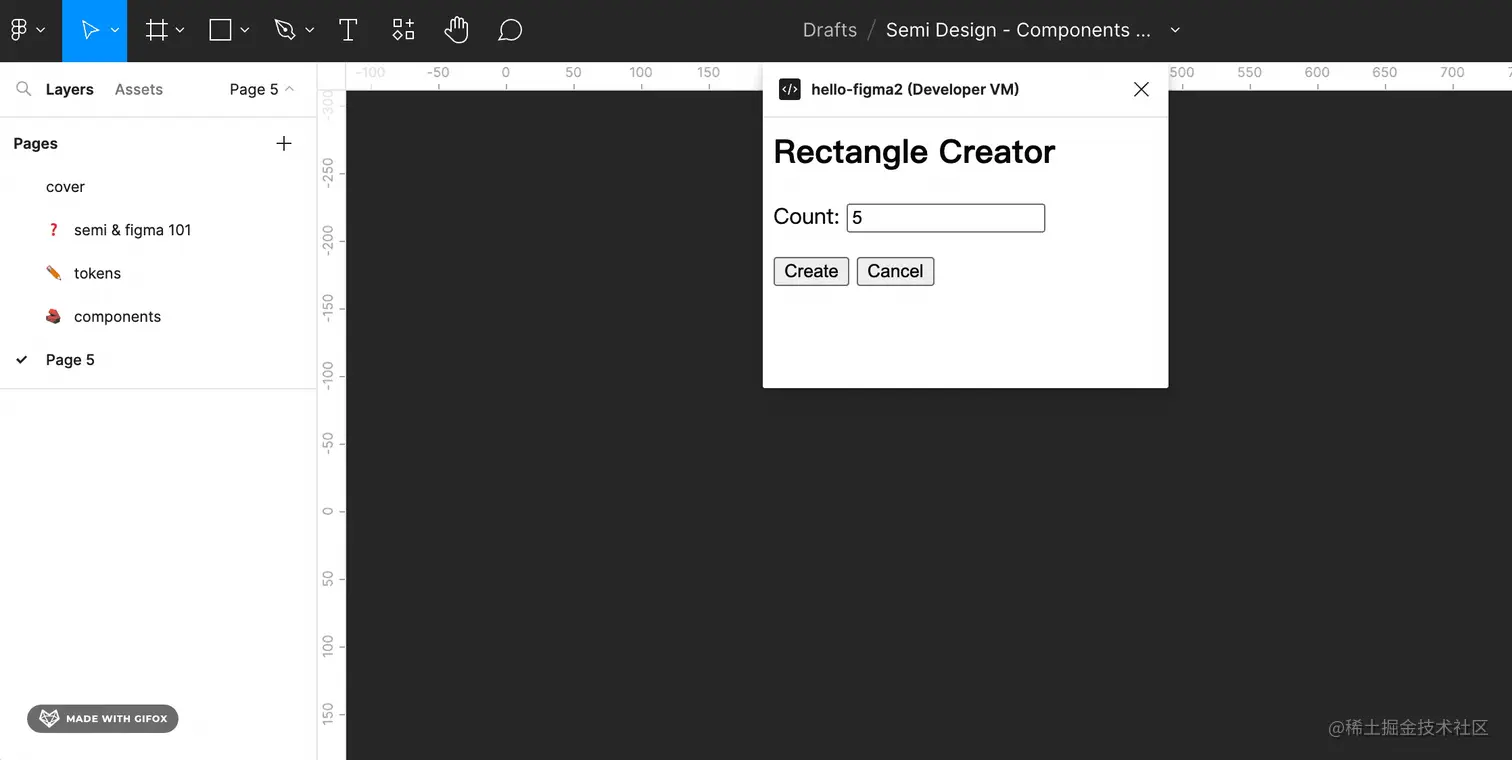1512x760 pixels.
Task: Open the Figma main menu
Action: 27,30
